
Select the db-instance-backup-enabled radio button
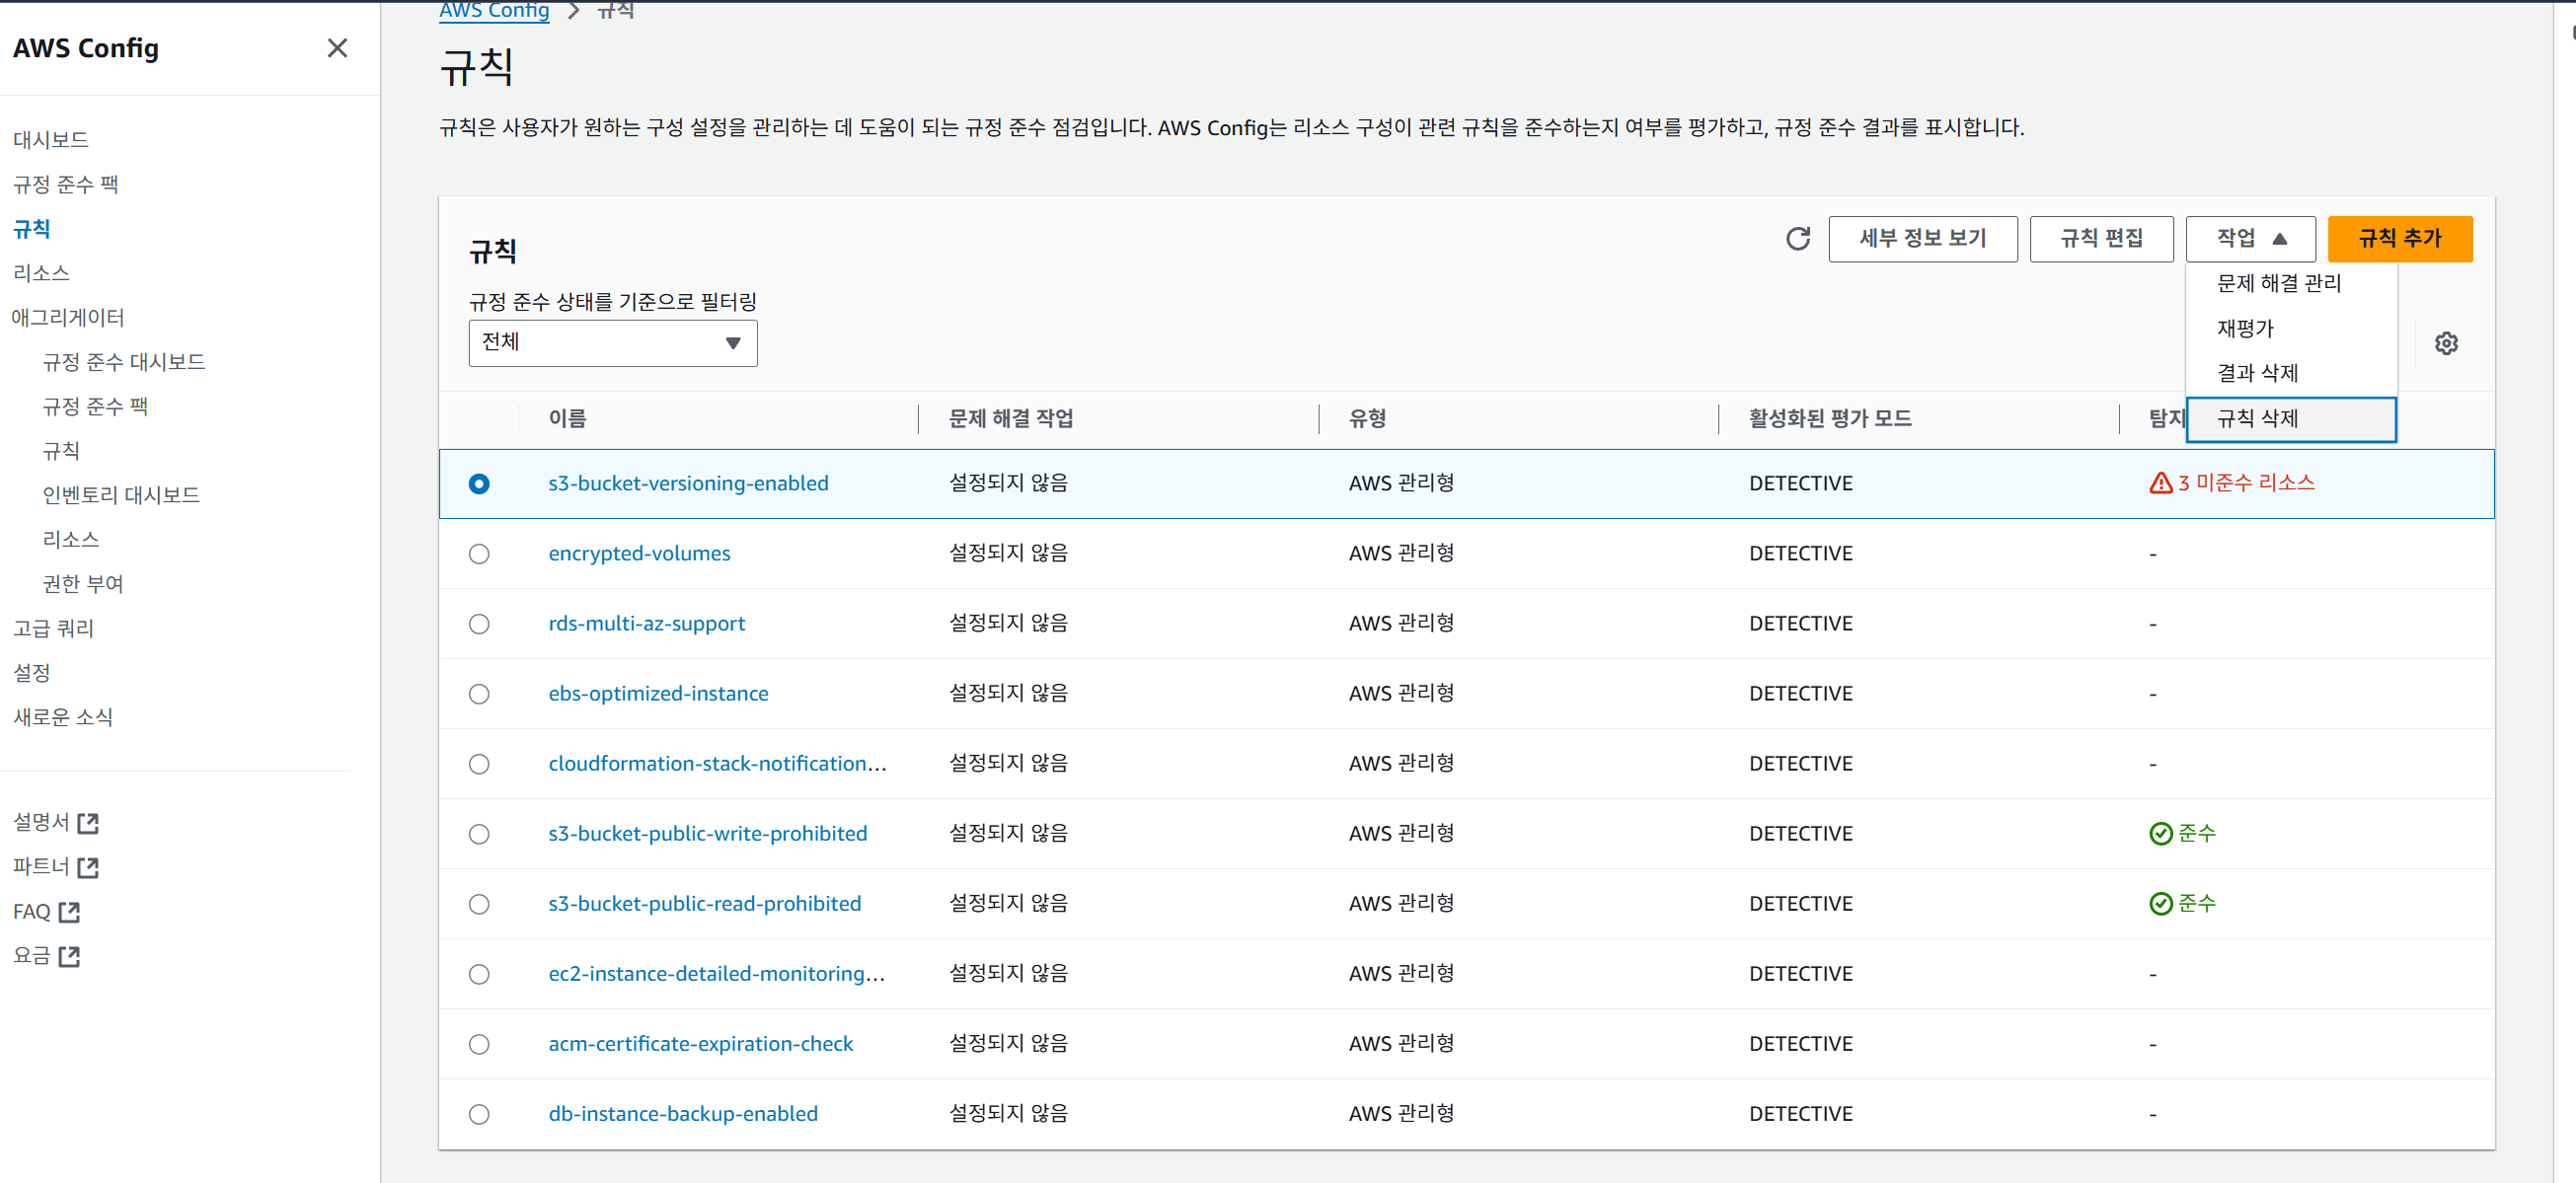pos(479,1114)
